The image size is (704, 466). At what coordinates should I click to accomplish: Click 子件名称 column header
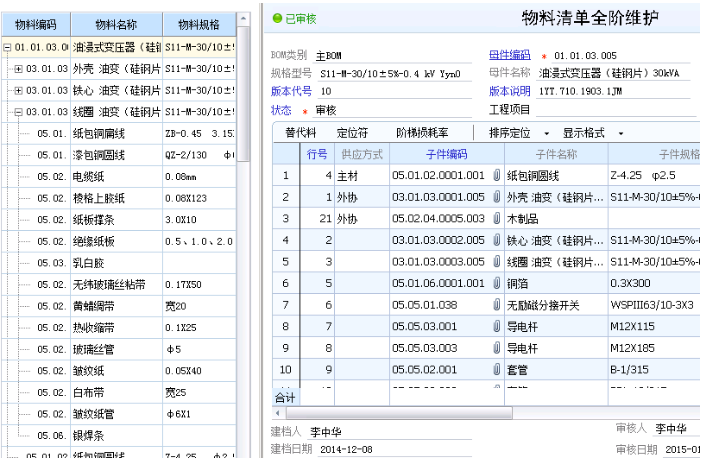click(556, 154)
